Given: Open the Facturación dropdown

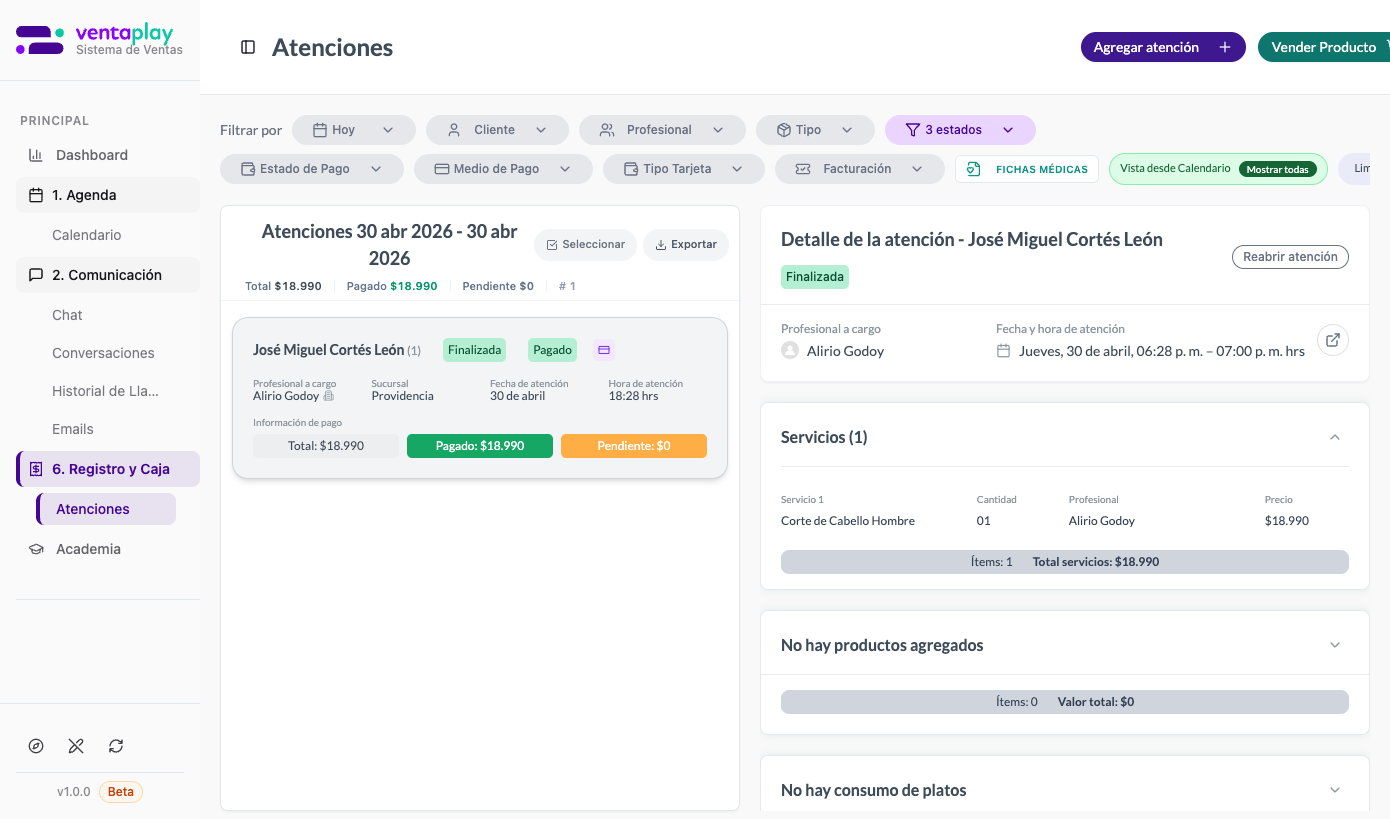Looking at the screenshot, I should (x=860, y=169).
